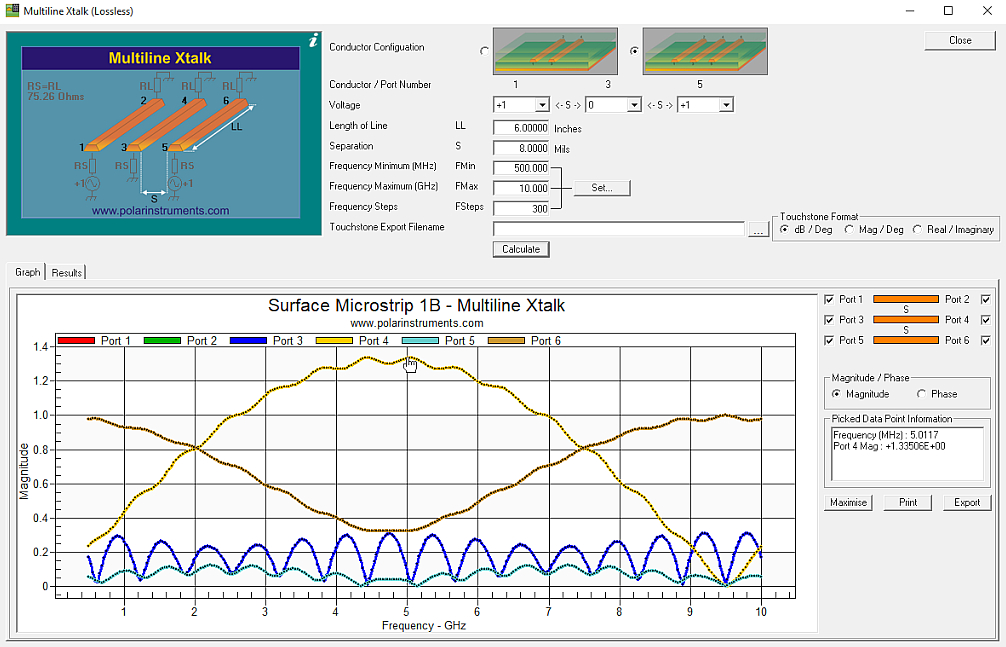Maximize the Multiline Xtalk window
1006x647 pixels.
(948, 11)
